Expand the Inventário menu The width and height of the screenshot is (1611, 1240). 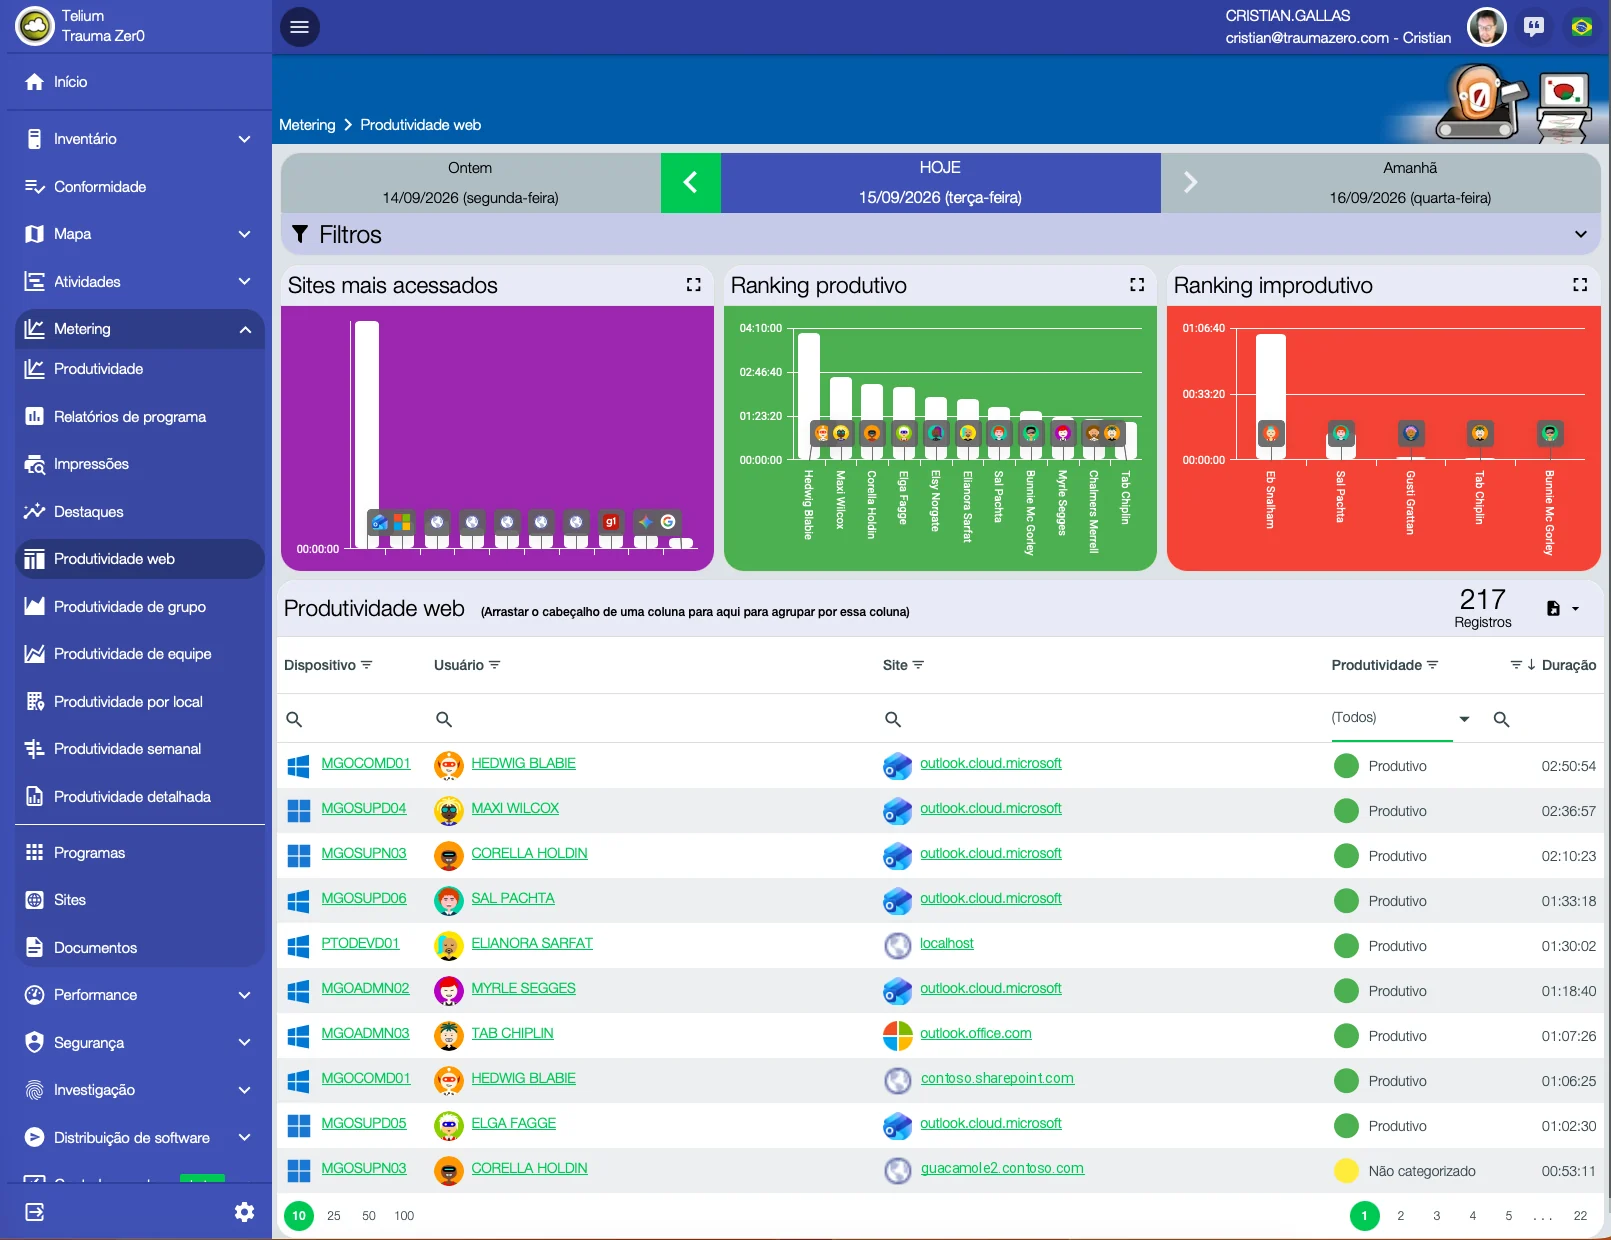(139, 139)
